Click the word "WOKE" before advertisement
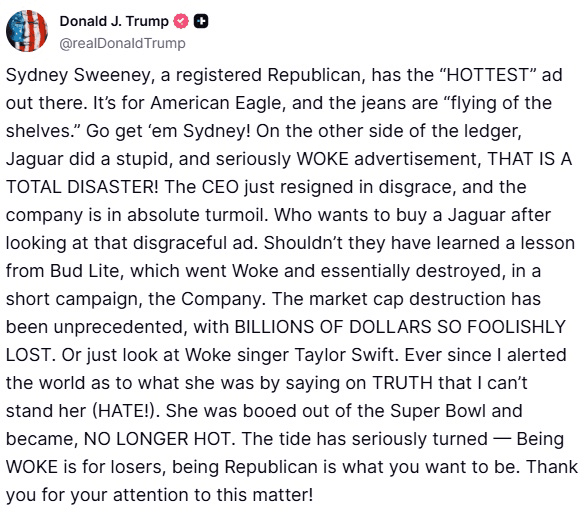 click(x=323, y=159)
